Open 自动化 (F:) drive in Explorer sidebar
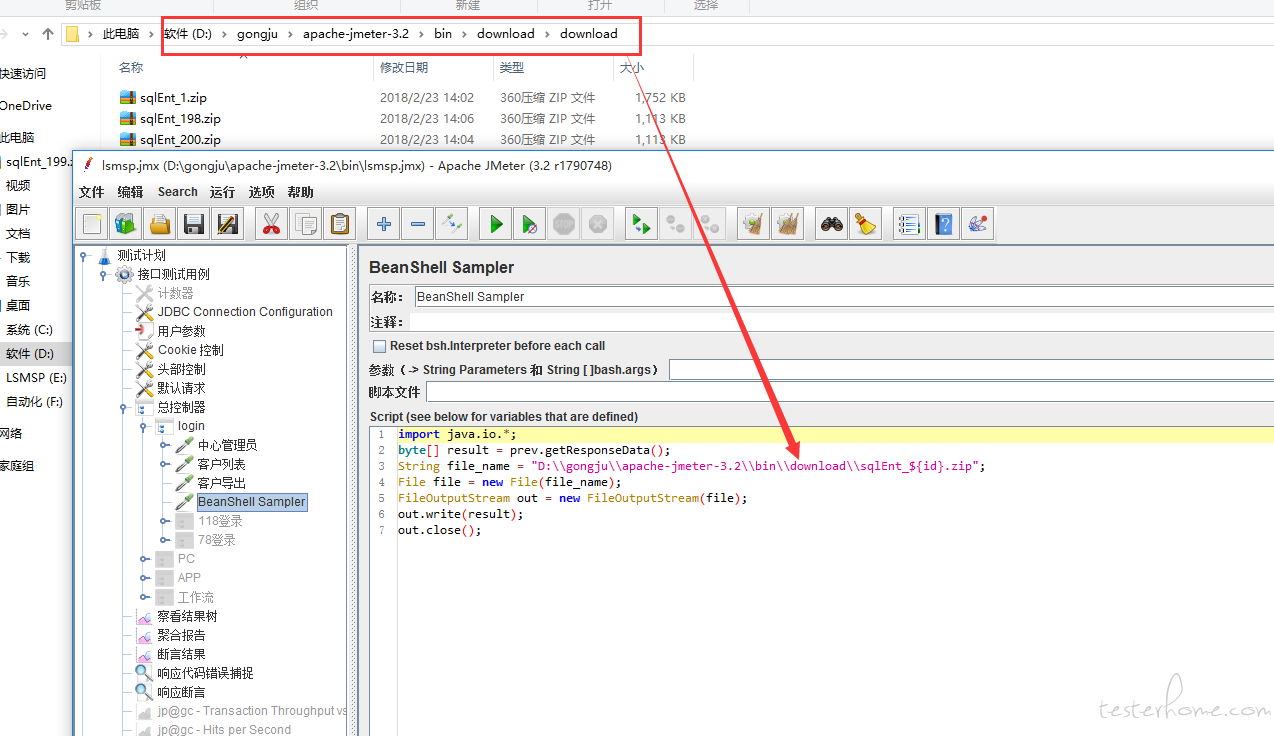The height and width of the screenshot is (736, 1274). tap(34, 402)
